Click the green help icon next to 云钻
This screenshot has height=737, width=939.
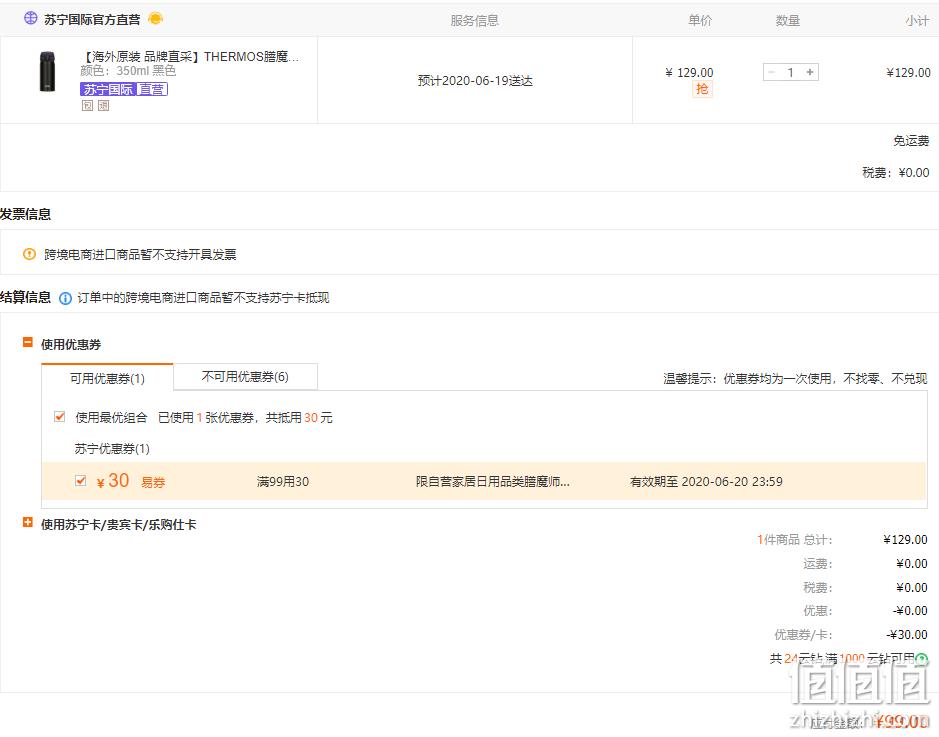pos(922,659)
